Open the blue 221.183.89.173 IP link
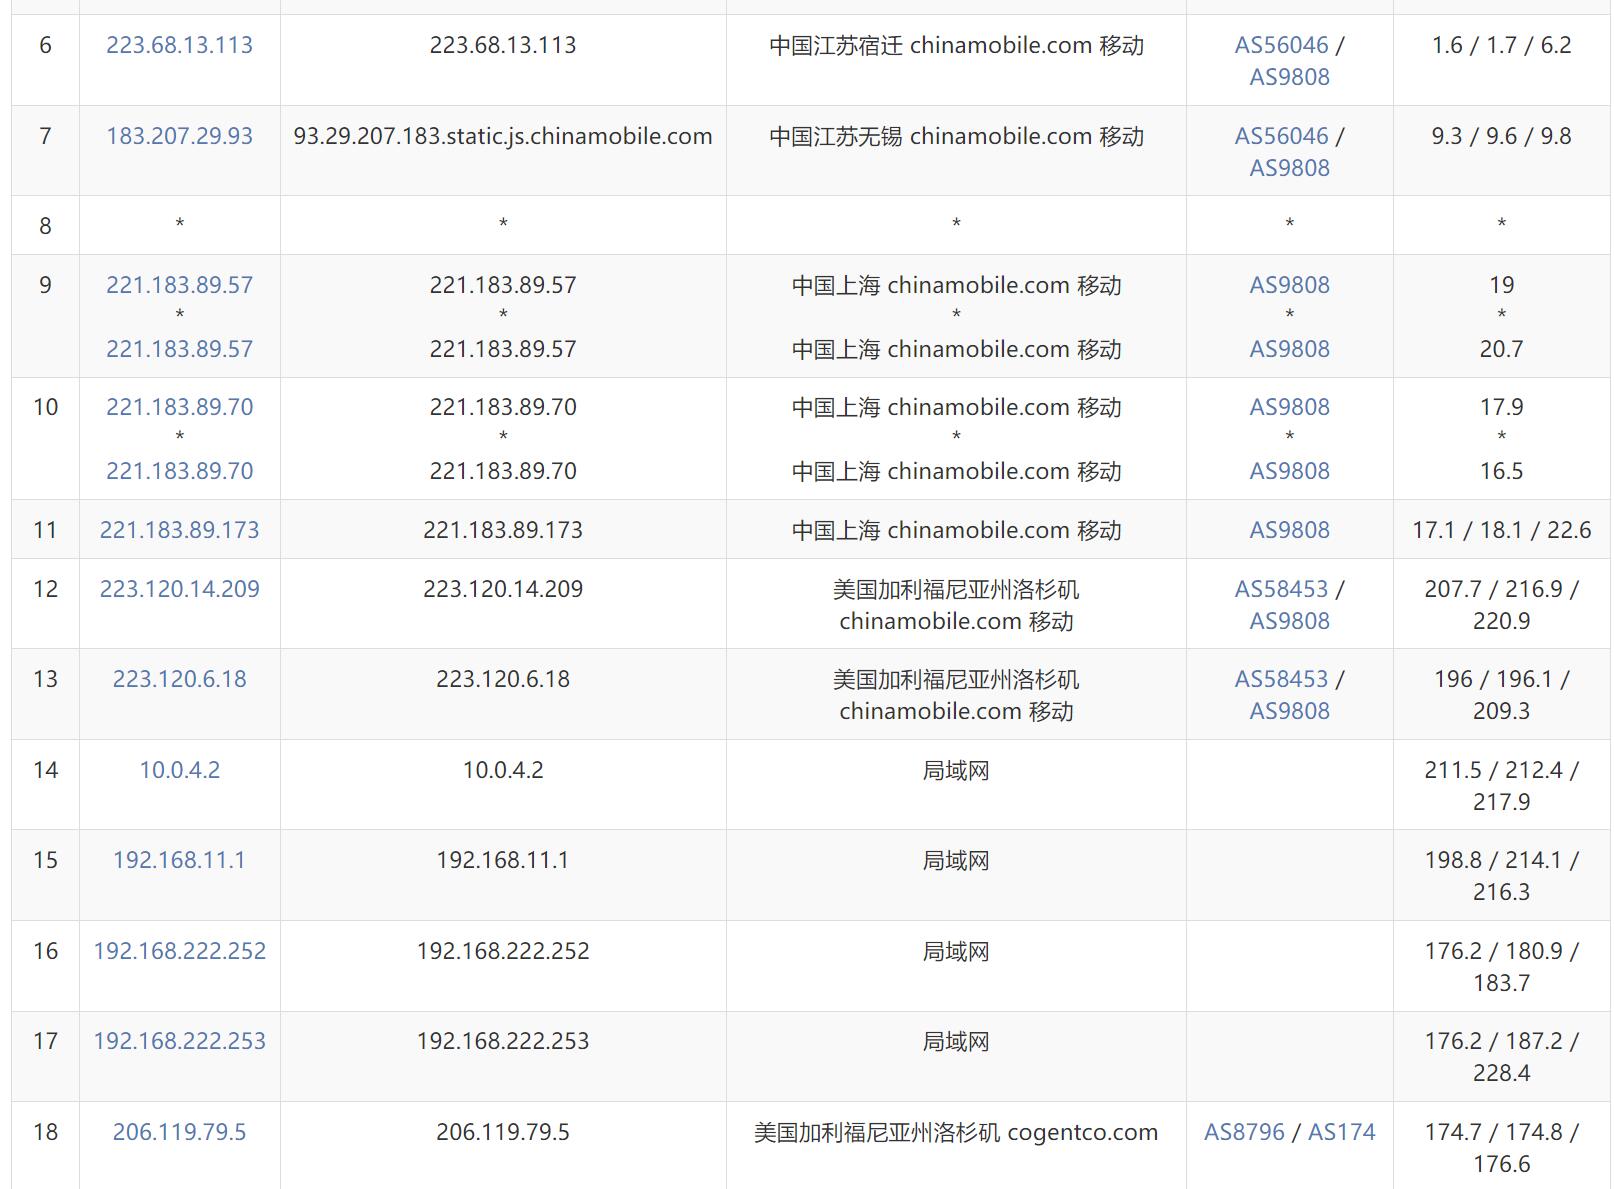 (179, 530)
